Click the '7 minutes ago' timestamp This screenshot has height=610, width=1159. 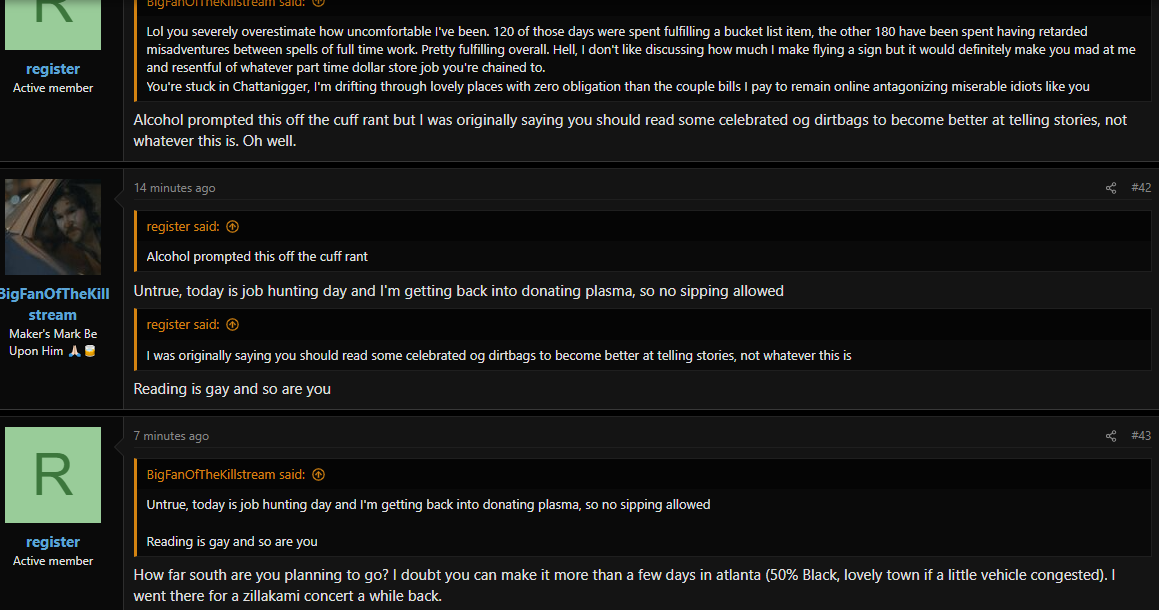171,436
